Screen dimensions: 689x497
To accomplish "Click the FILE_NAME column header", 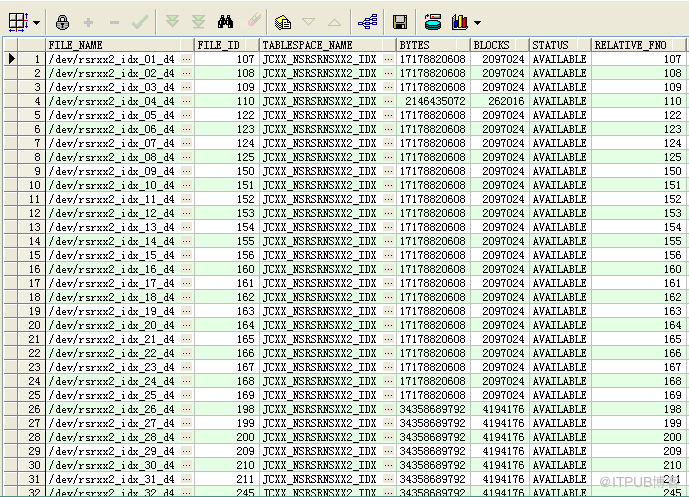I will coord(120,45).
